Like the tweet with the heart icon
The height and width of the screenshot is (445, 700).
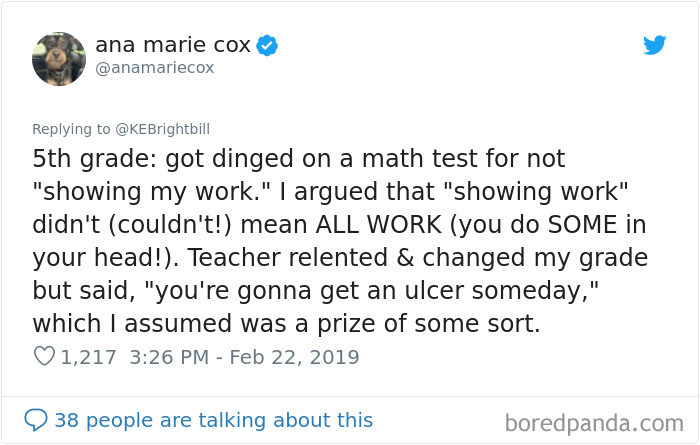(x=43, y=357)
